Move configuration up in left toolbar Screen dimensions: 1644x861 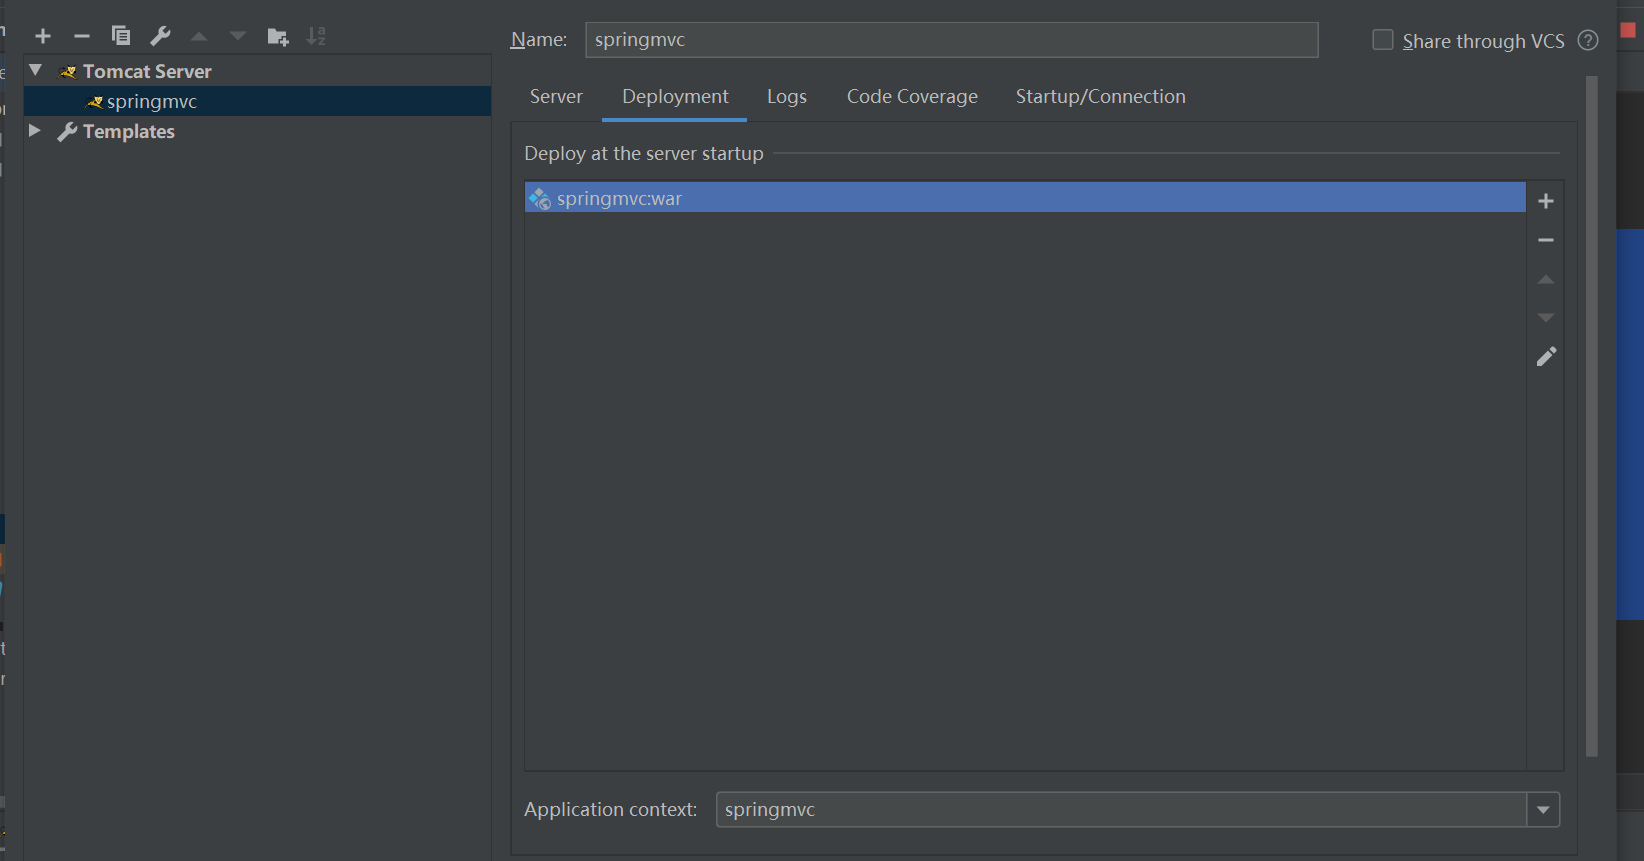coord(199,37)
